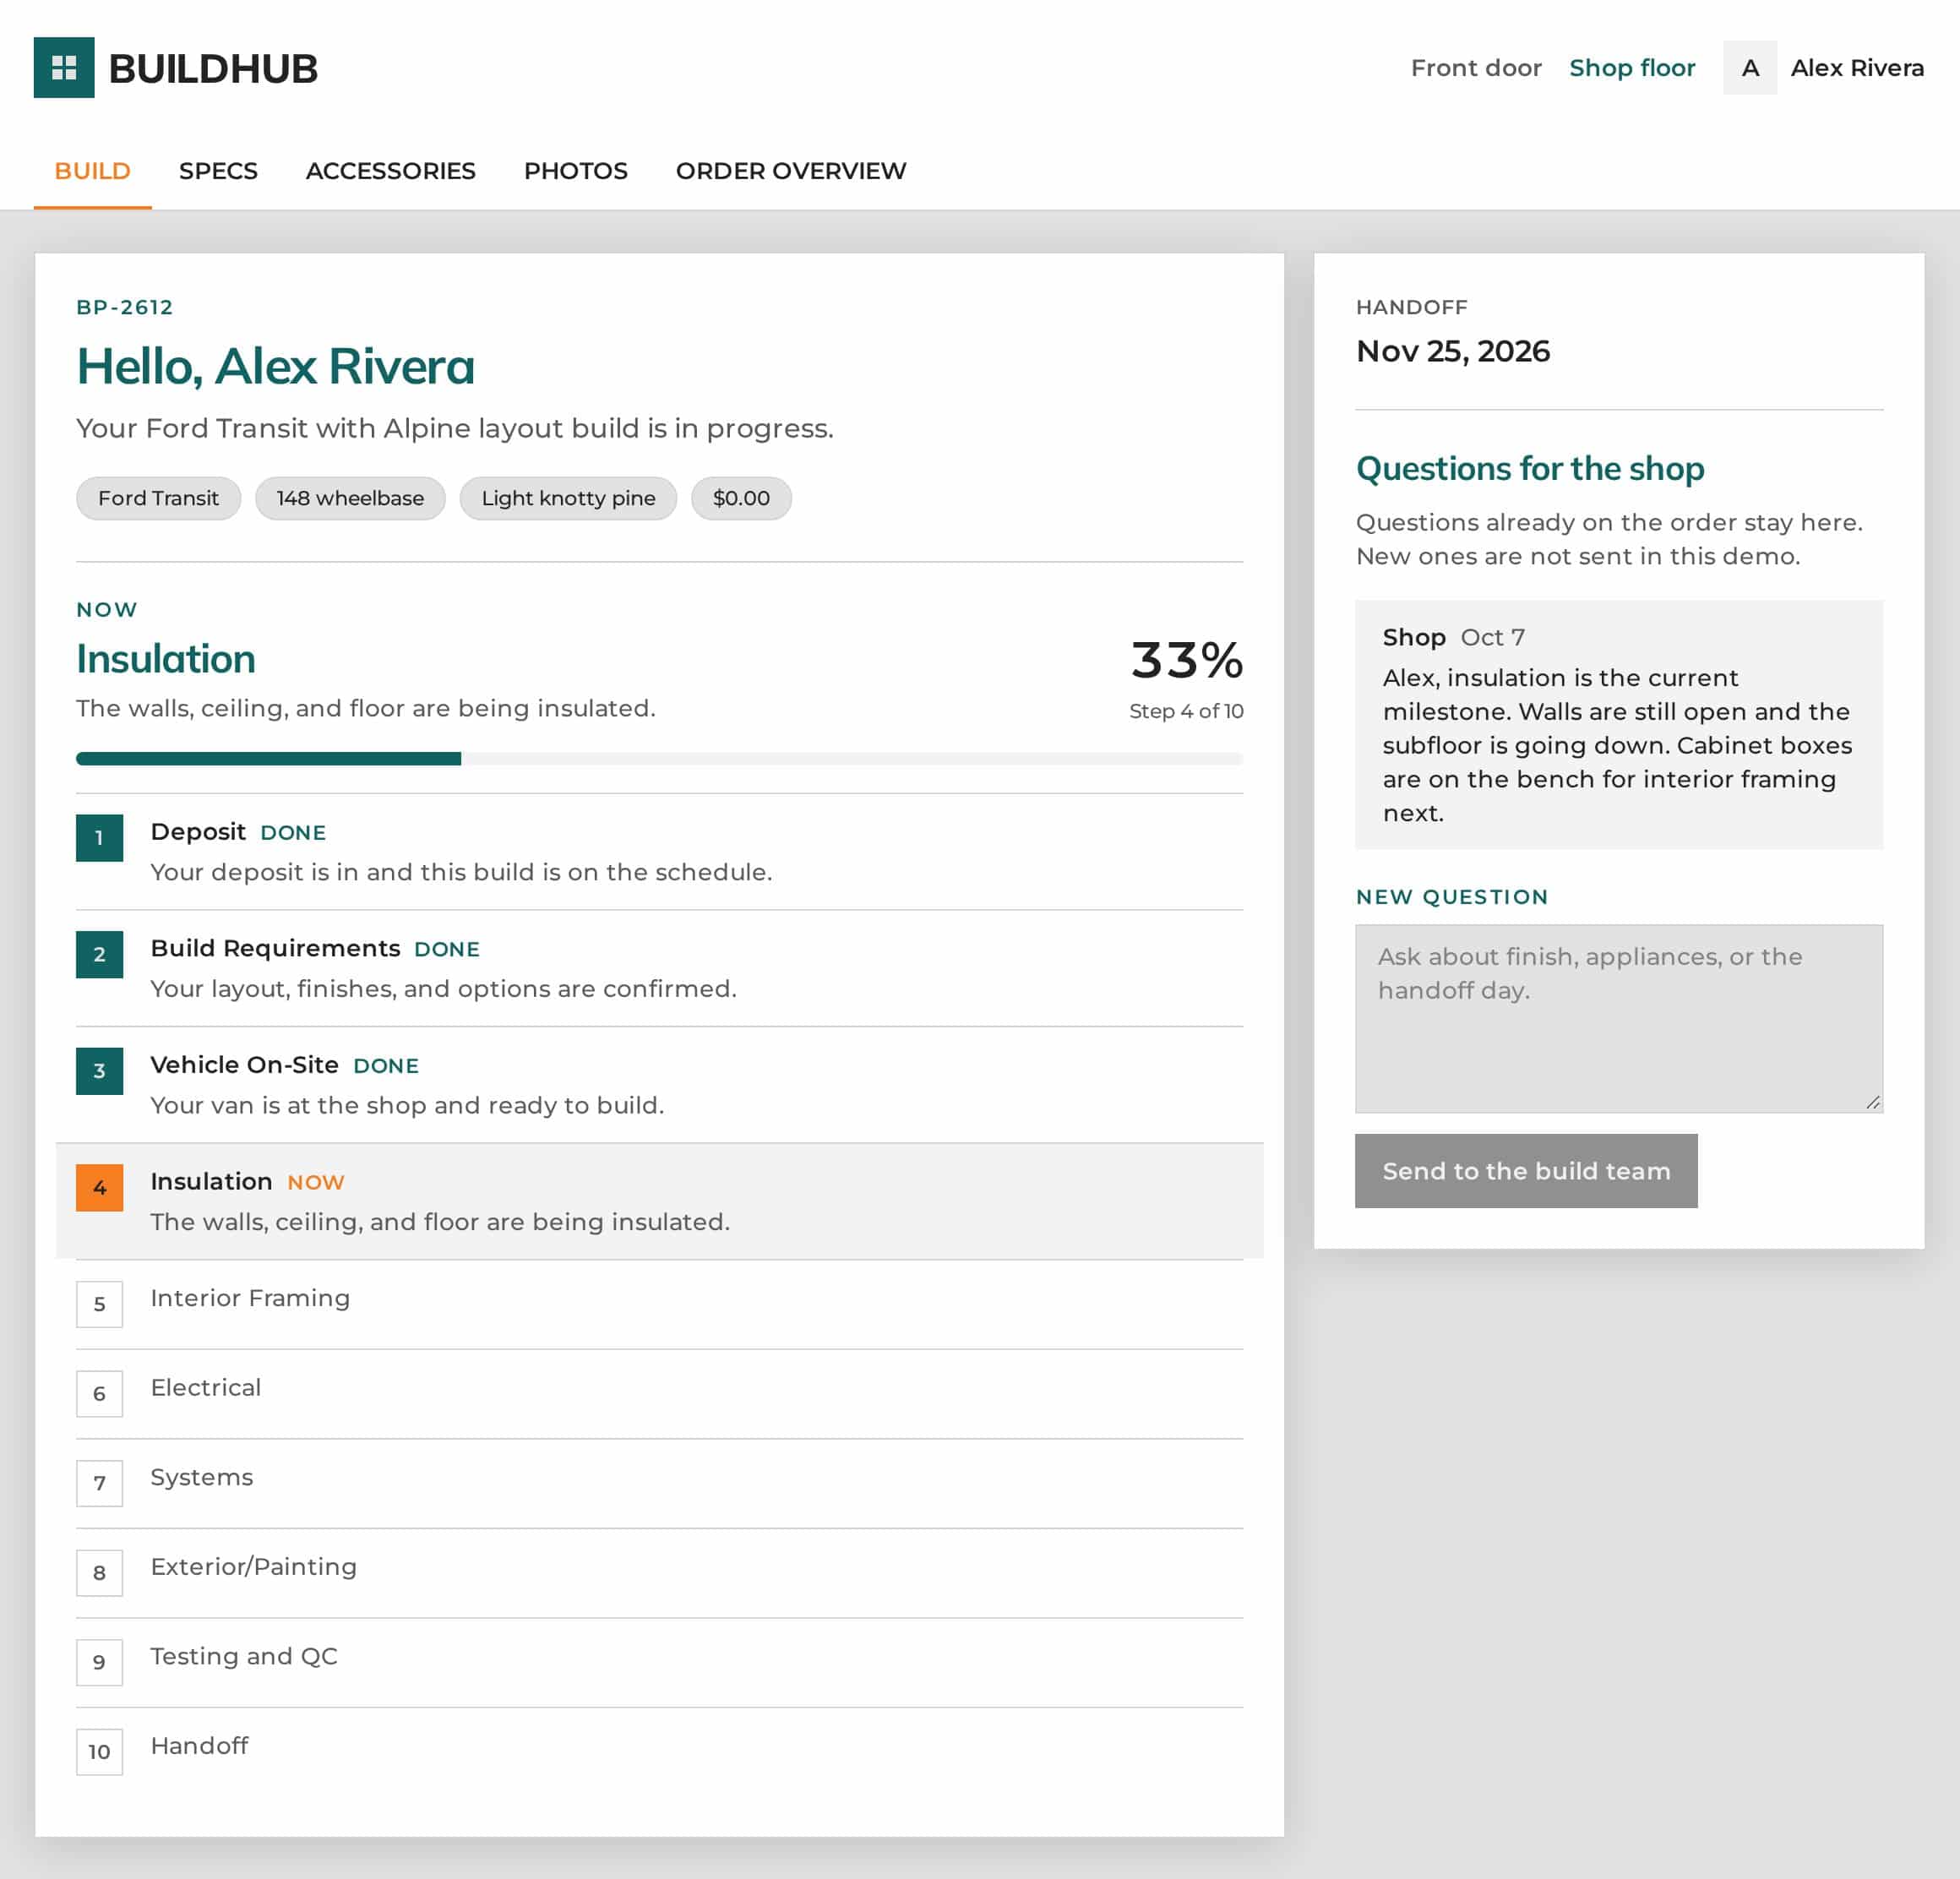Click the Shop Oct 7 message

pyautogui.click(x=1618, y=724)
